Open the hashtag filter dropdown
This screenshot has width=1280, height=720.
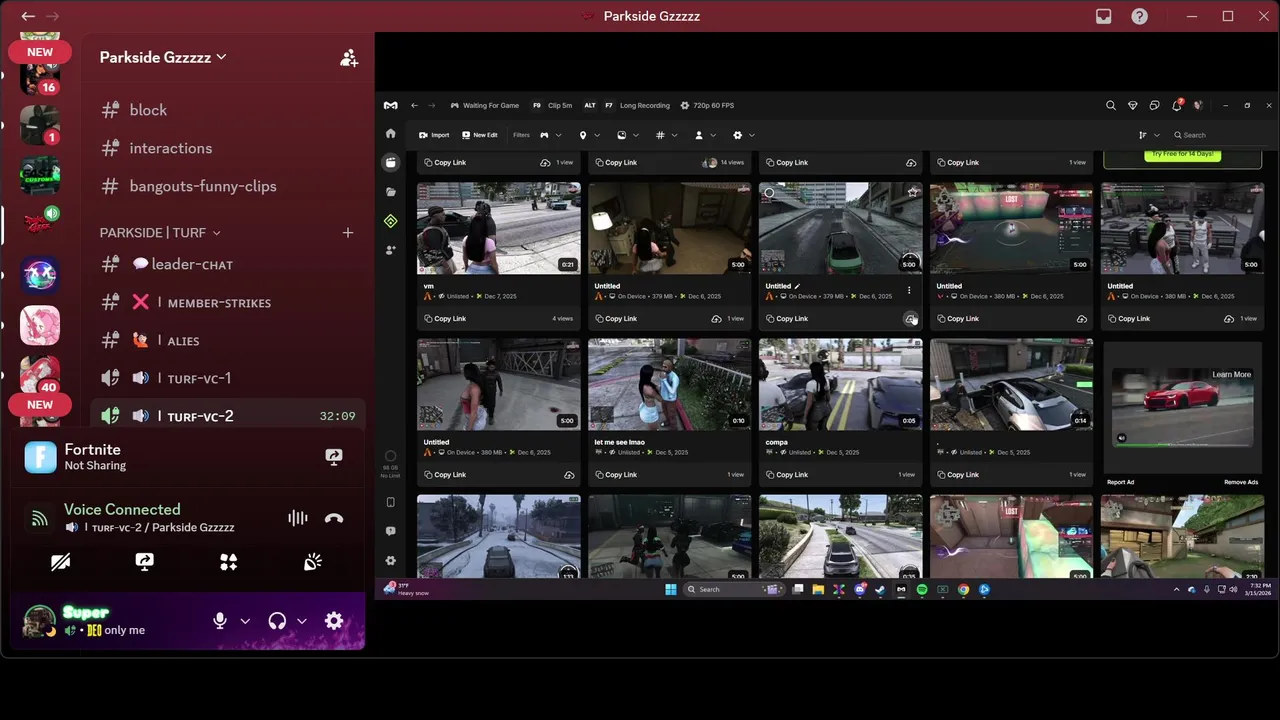667,135
